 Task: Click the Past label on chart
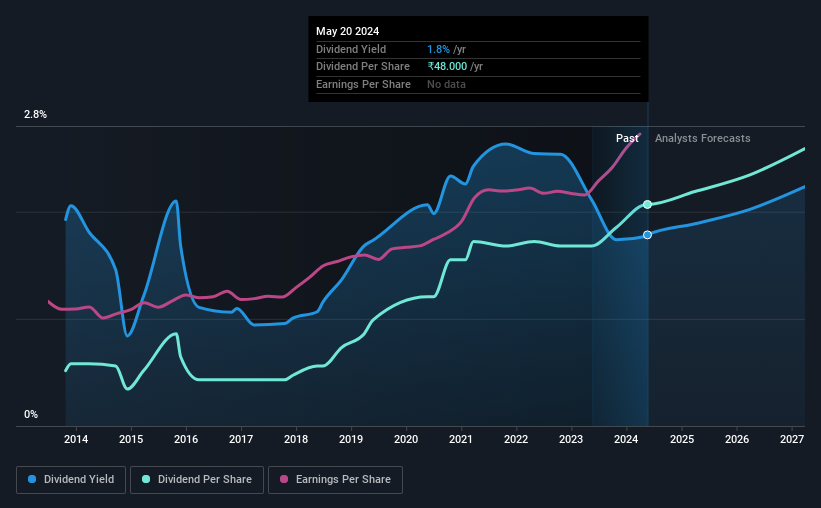coord(627,138)
